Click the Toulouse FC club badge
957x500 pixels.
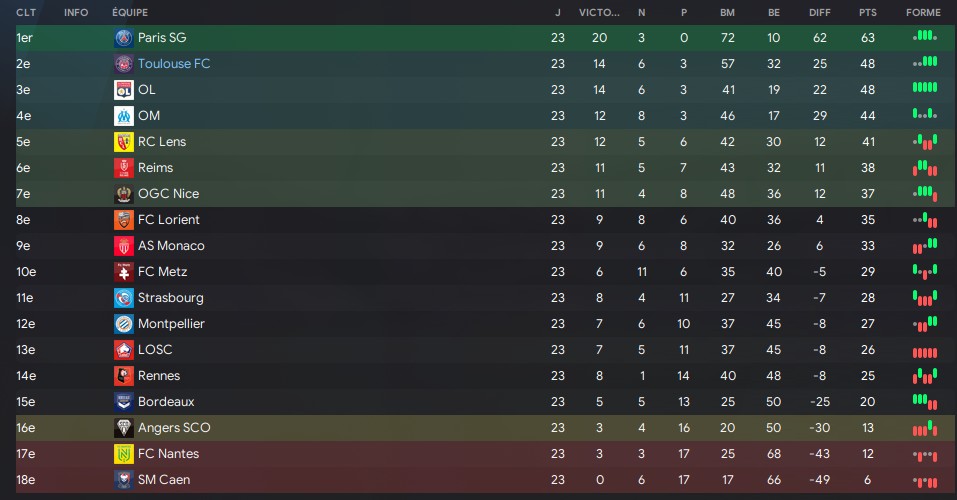click(x=124, y=63)
